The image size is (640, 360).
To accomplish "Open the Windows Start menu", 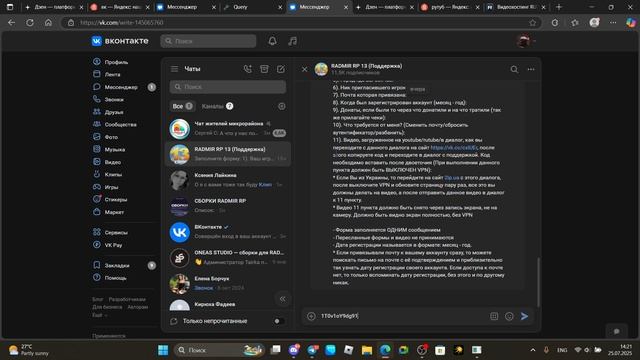I will pos(163,350).
